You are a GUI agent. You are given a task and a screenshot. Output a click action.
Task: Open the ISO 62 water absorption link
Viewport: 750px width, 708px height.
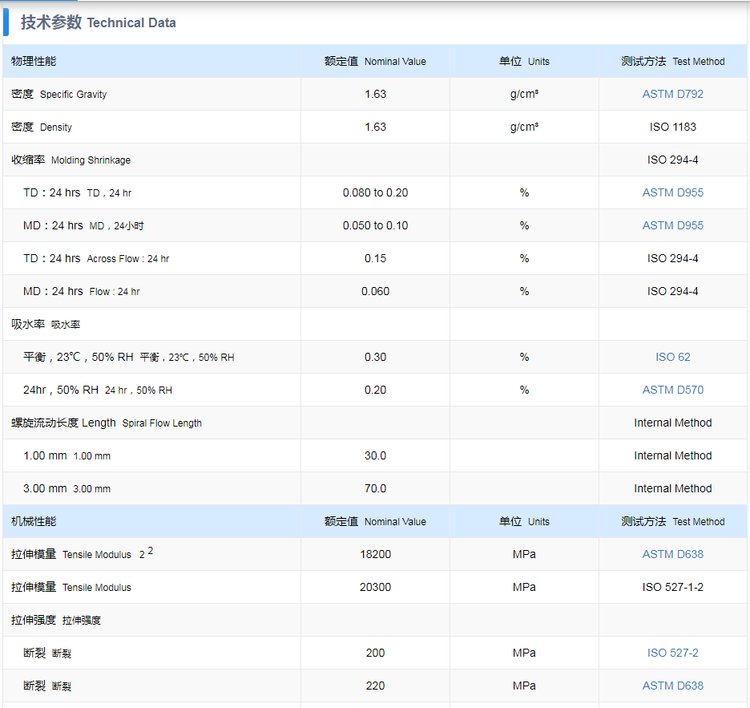pos(672,357)
